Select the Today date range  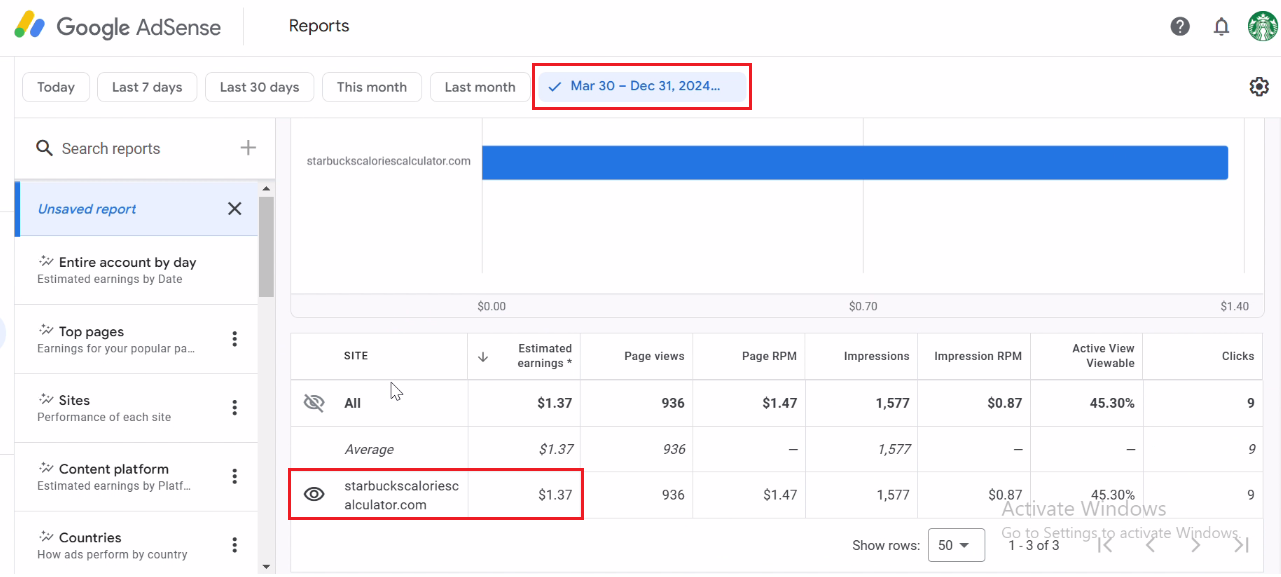point(56,87)
